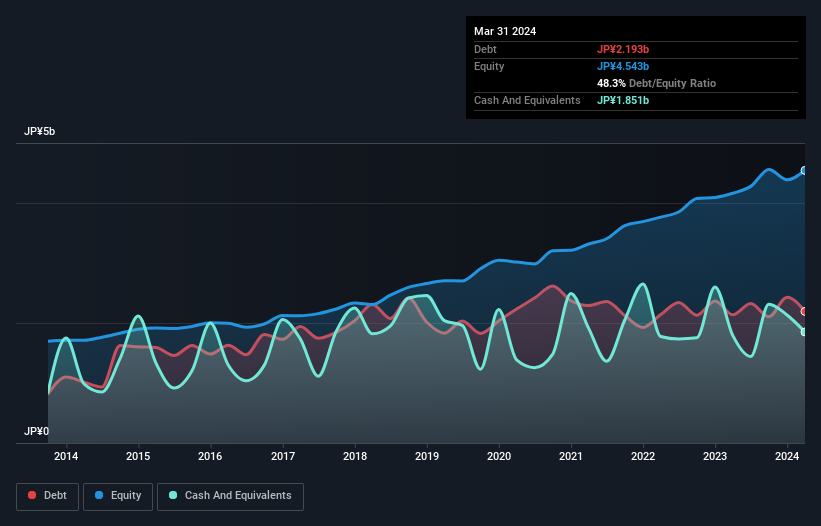The height and width of the screenshot is (526, 821).
Task: Click the Debt value JP¥2.193b
Action: click(623, 49)
